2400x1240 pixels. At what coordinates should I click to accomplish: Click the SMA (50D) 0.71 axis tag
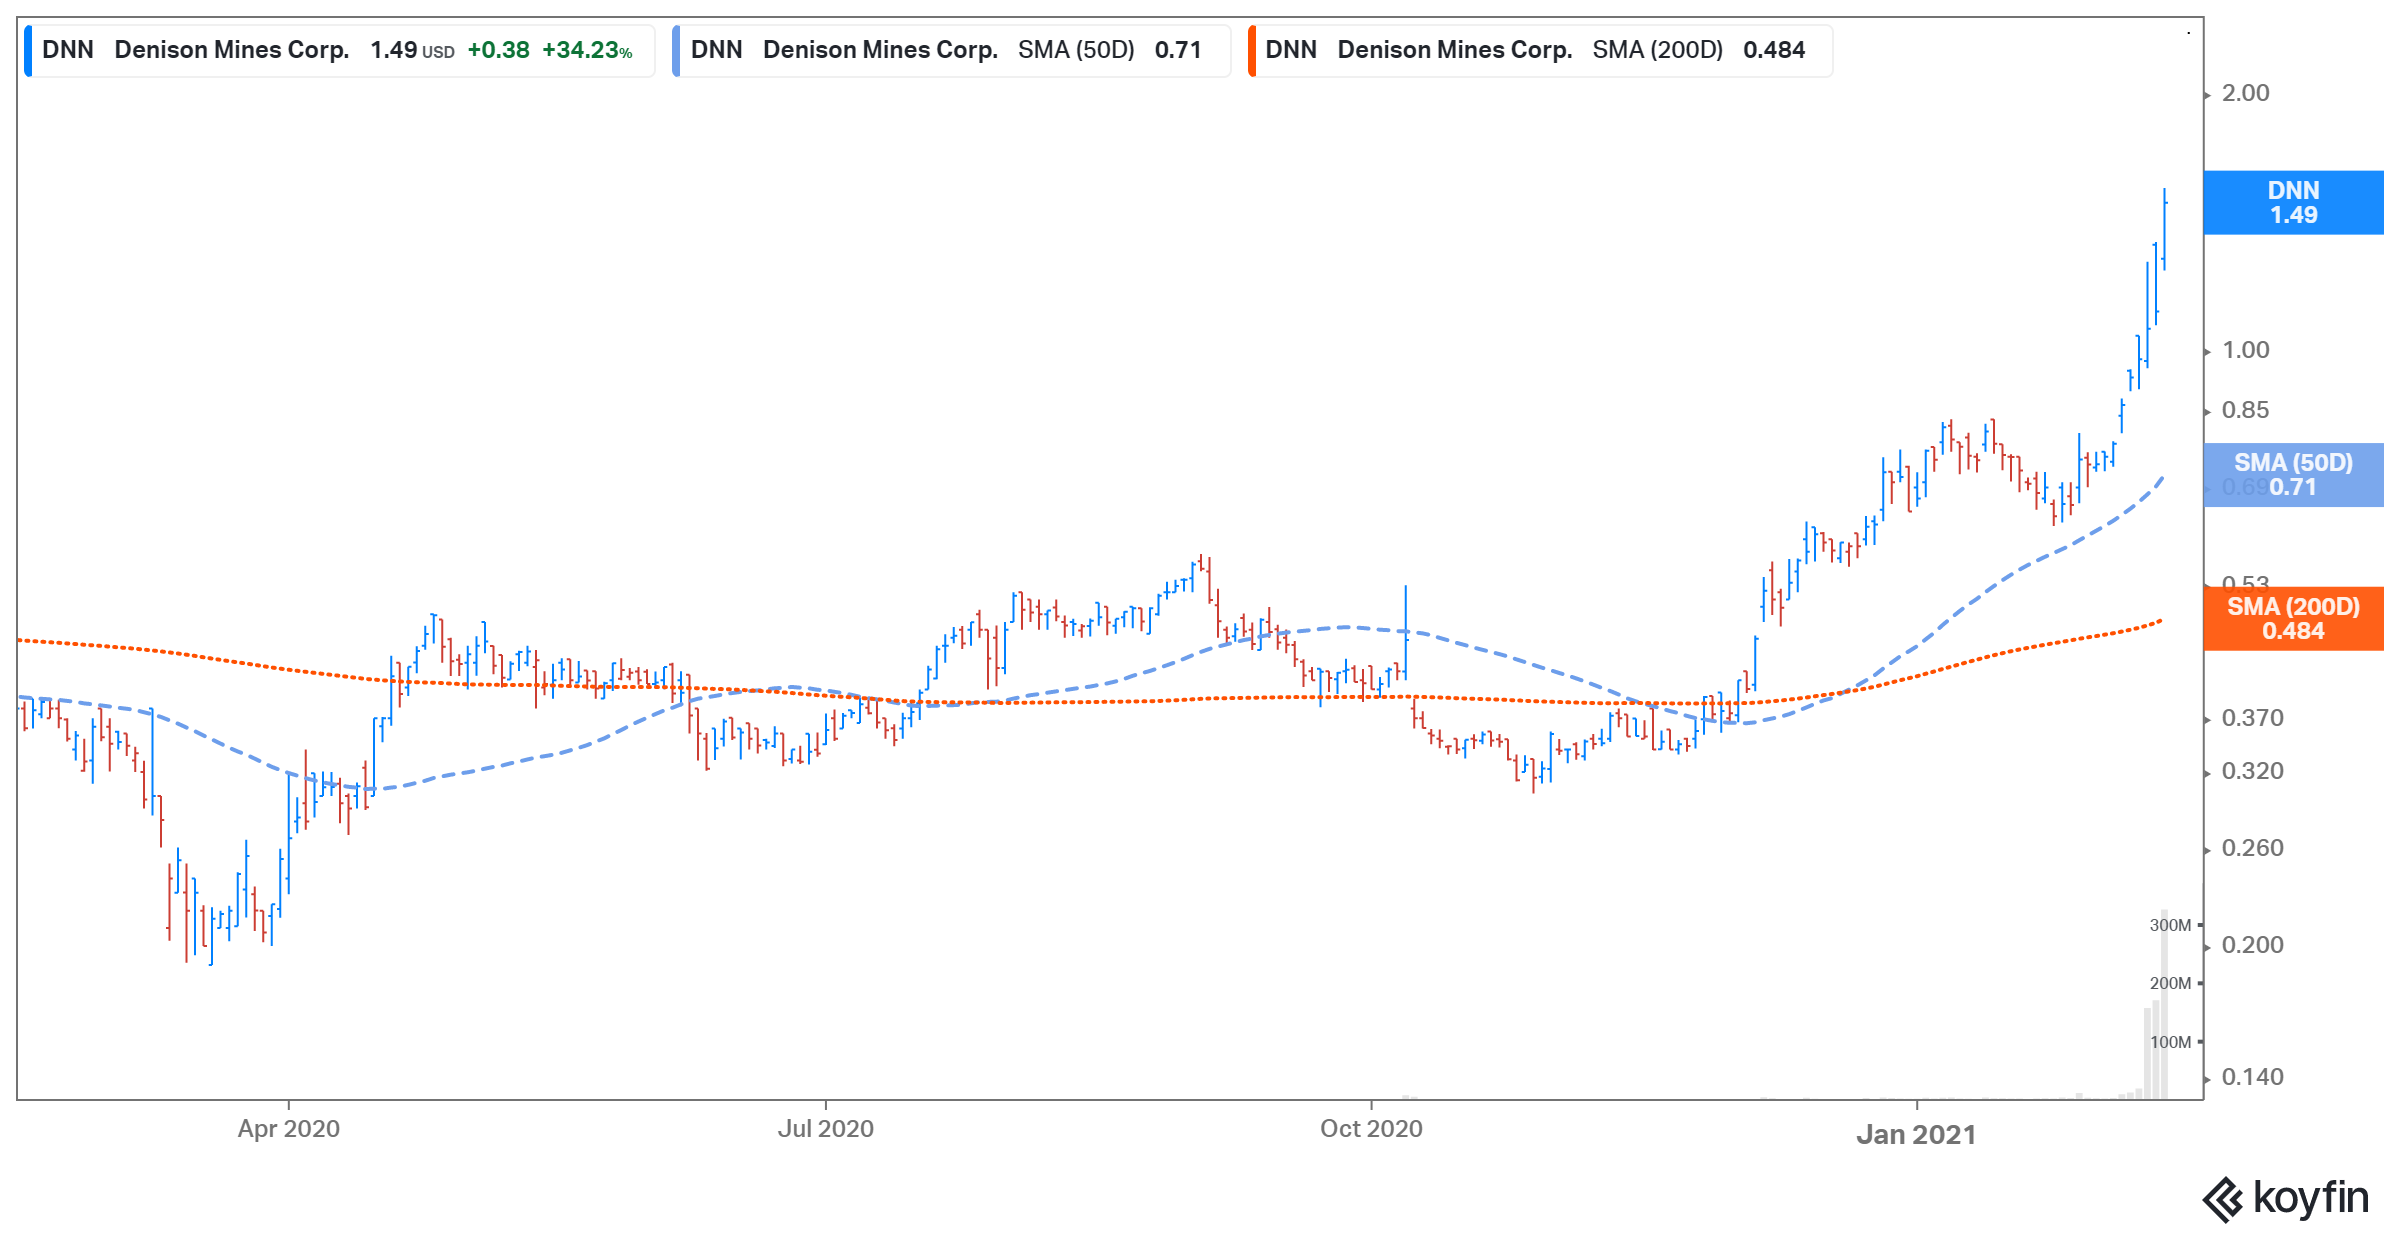[x=2294, y=475]
